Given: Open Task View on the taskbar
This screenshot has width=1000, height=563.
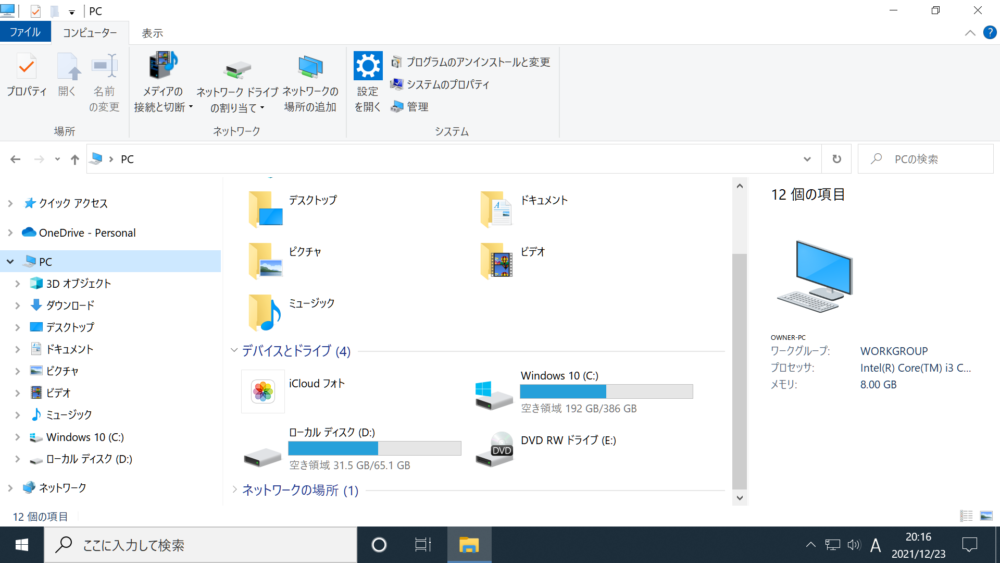Looking at the screenshot, I should pos(423,545).
